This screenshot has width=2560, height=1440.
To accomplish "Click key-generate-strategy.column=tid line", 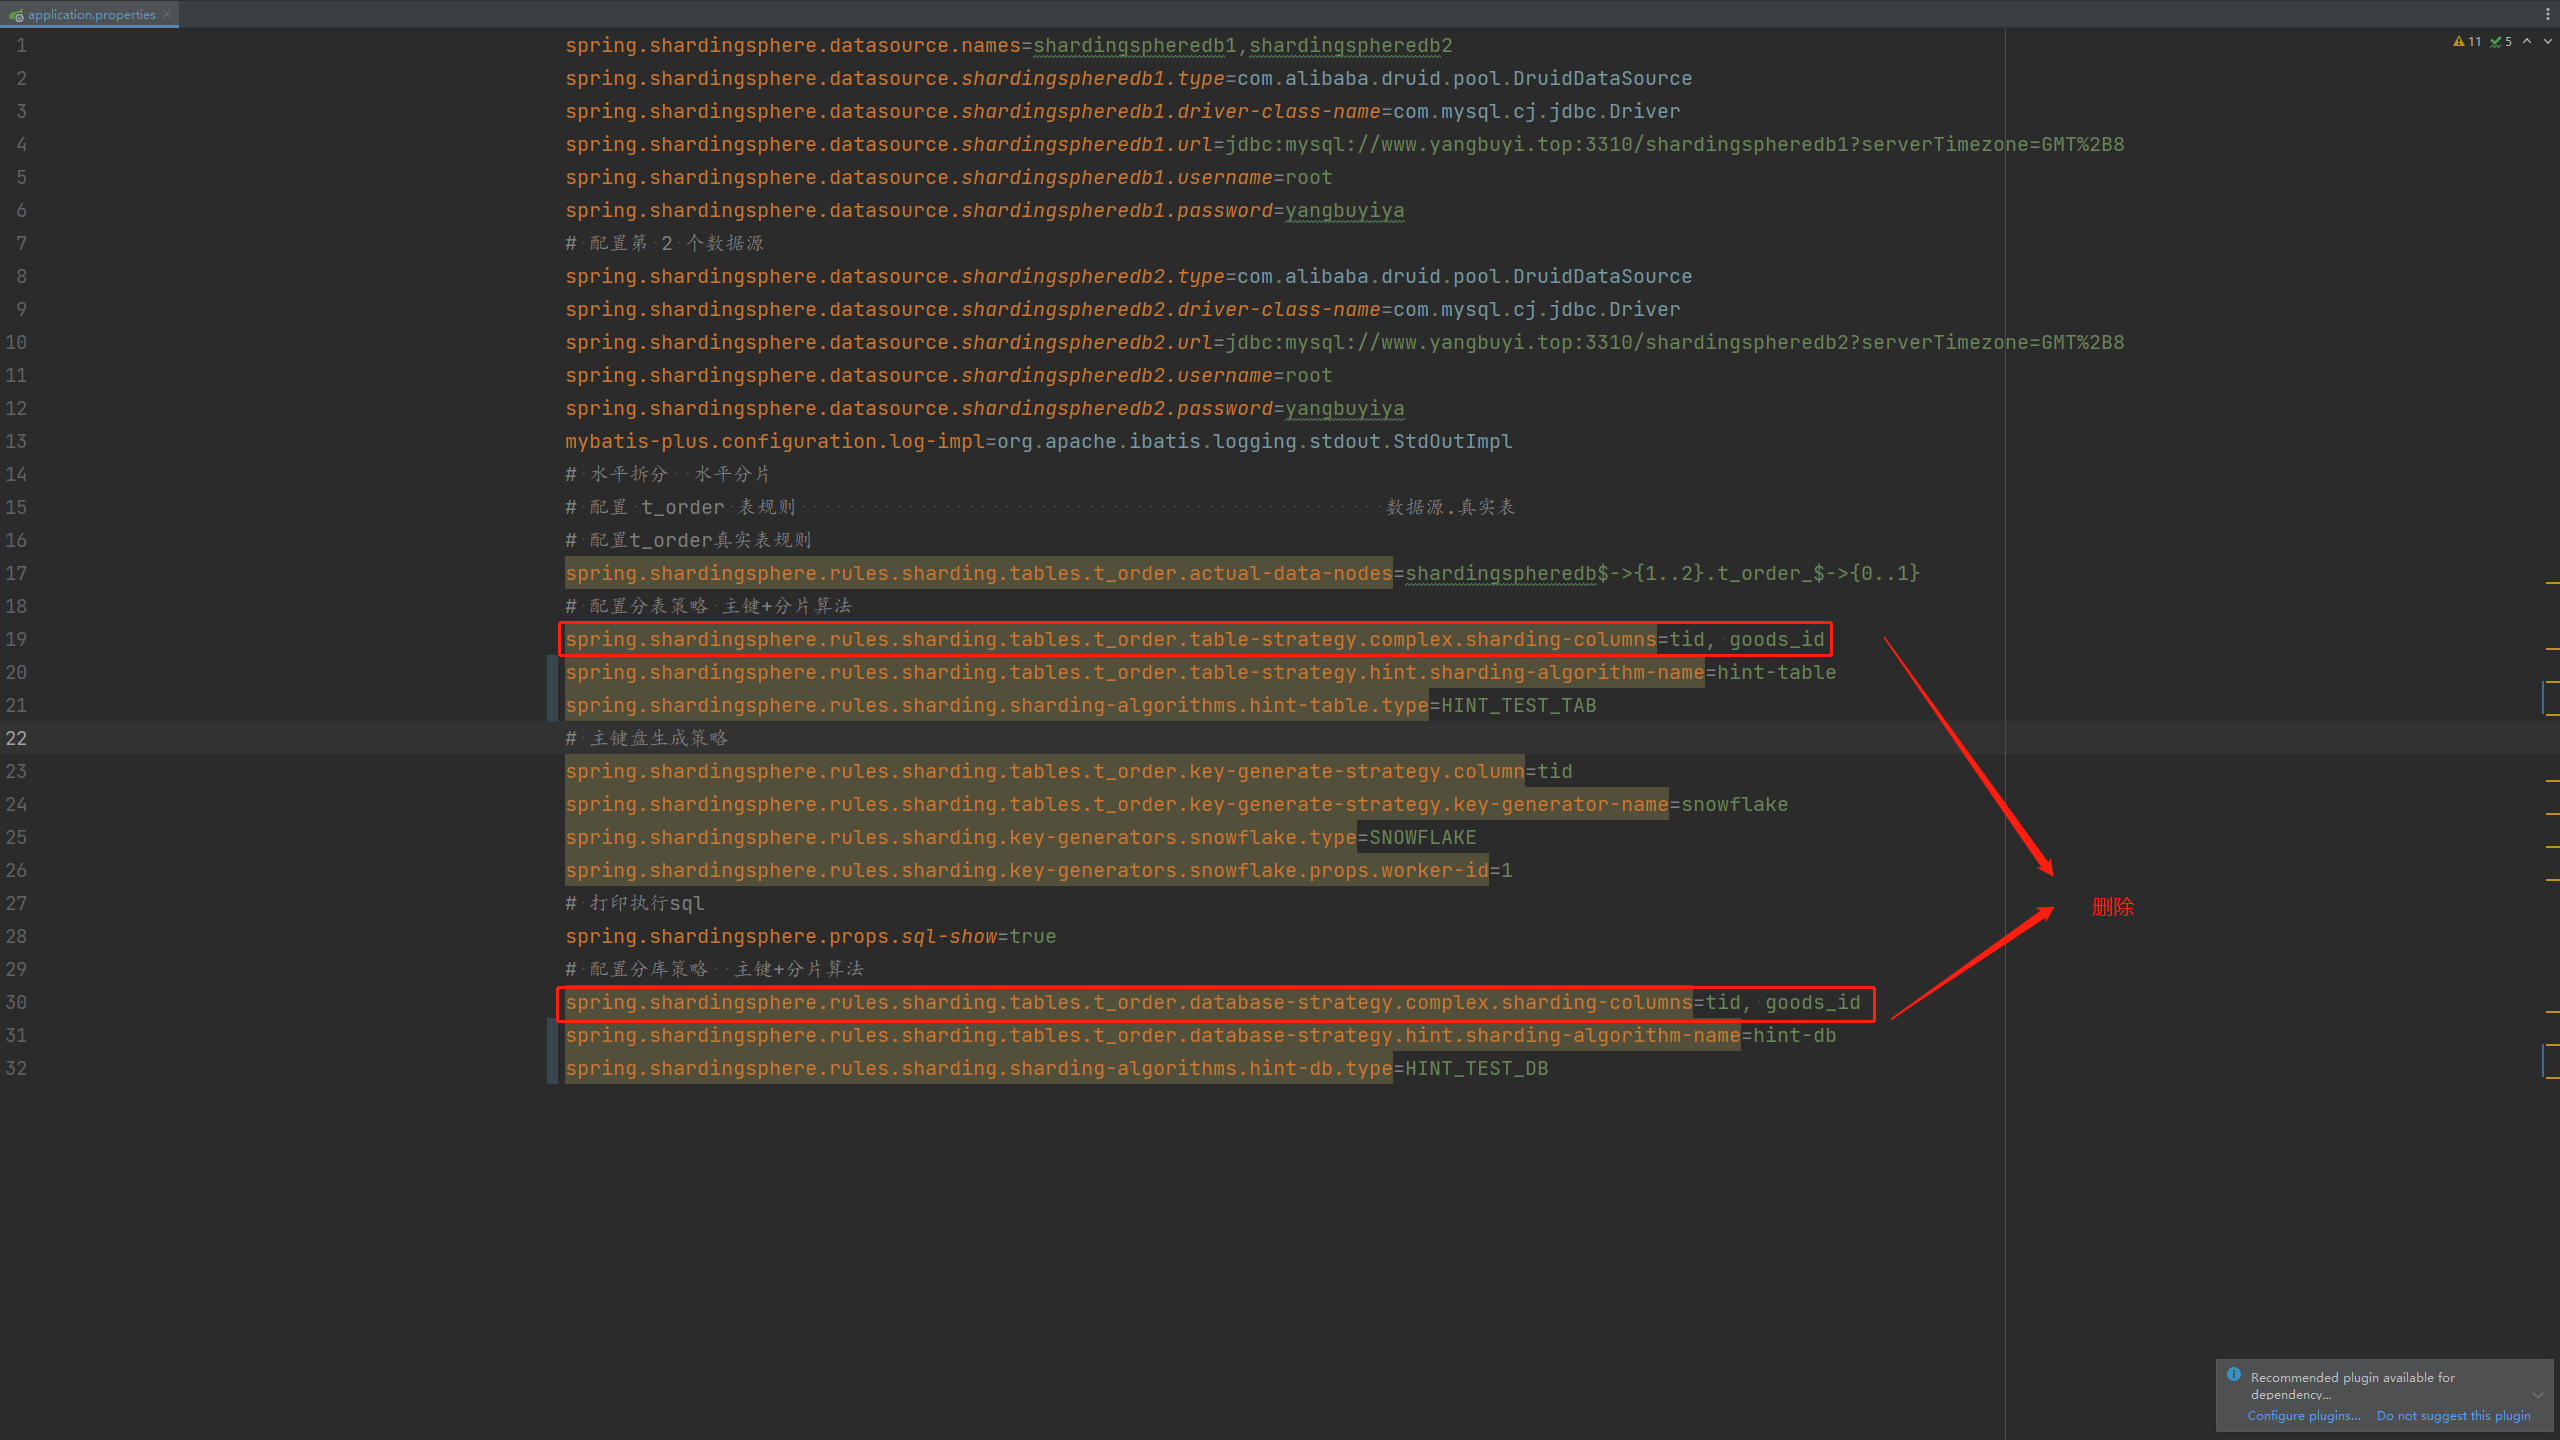I will coord(1068,771).
